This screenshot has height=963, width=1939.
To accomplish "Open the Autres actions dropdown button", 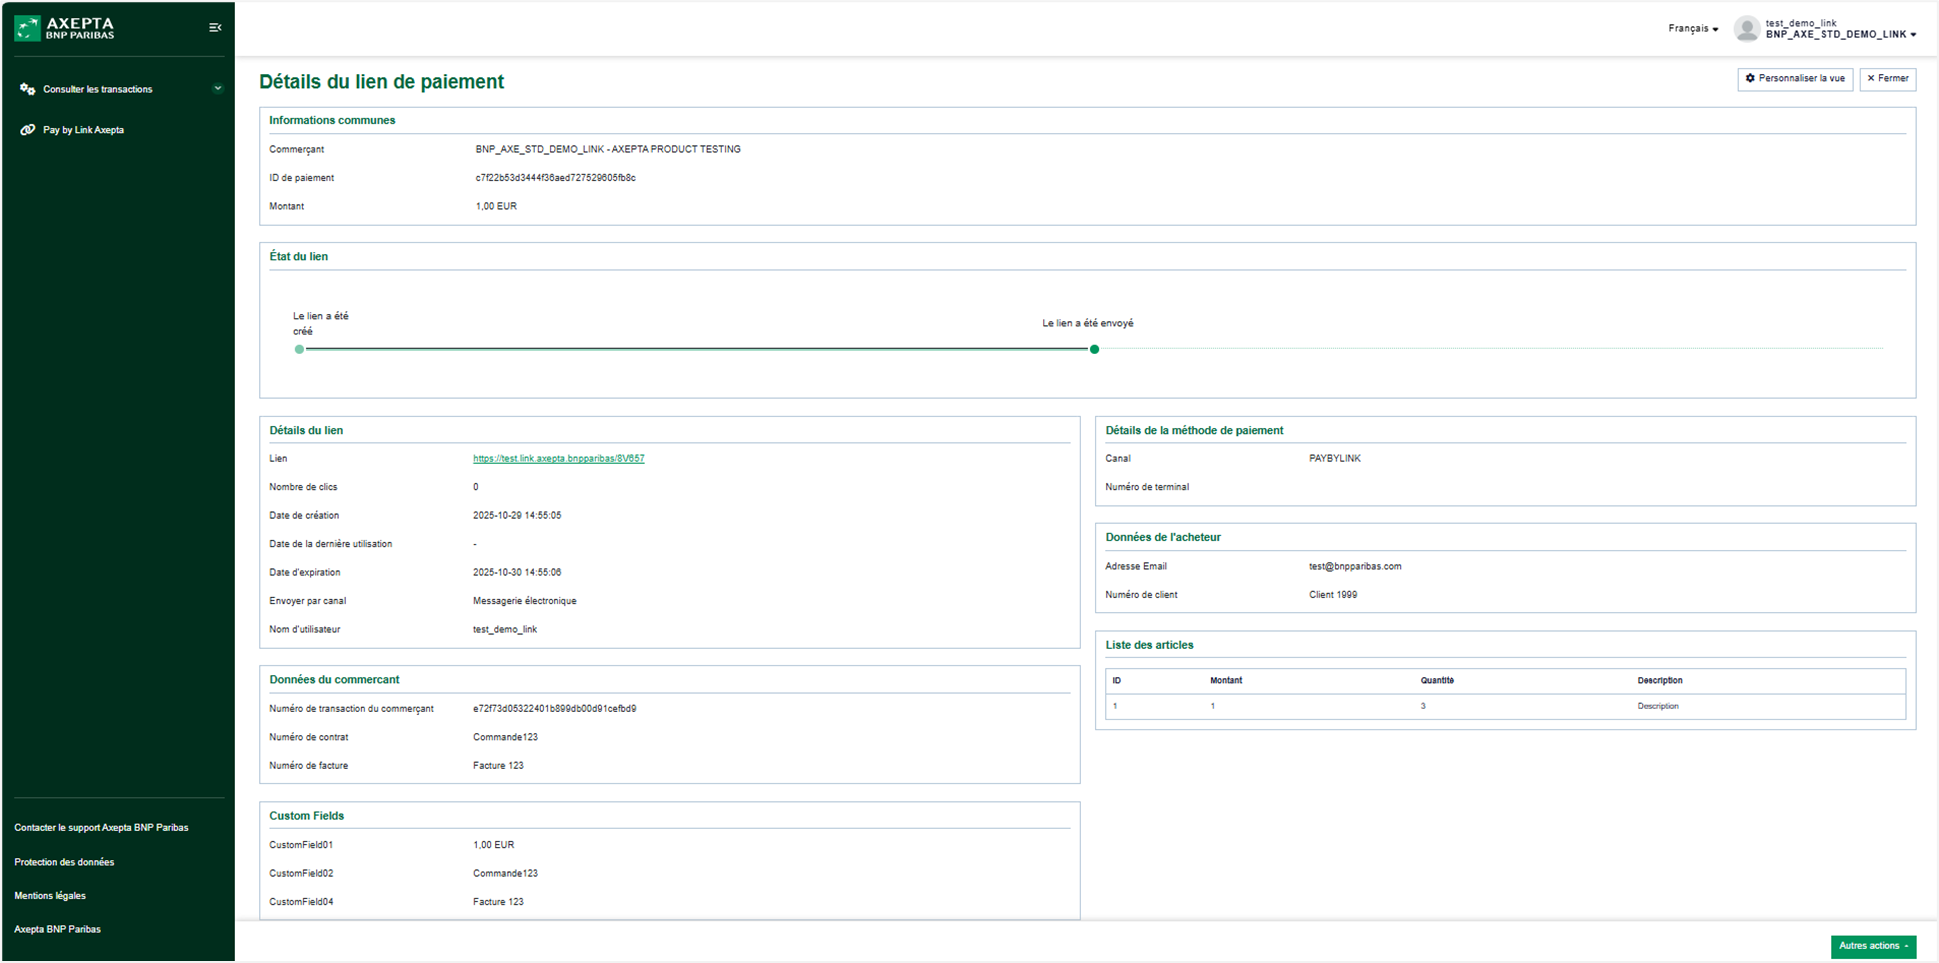I will point(1872,946).
